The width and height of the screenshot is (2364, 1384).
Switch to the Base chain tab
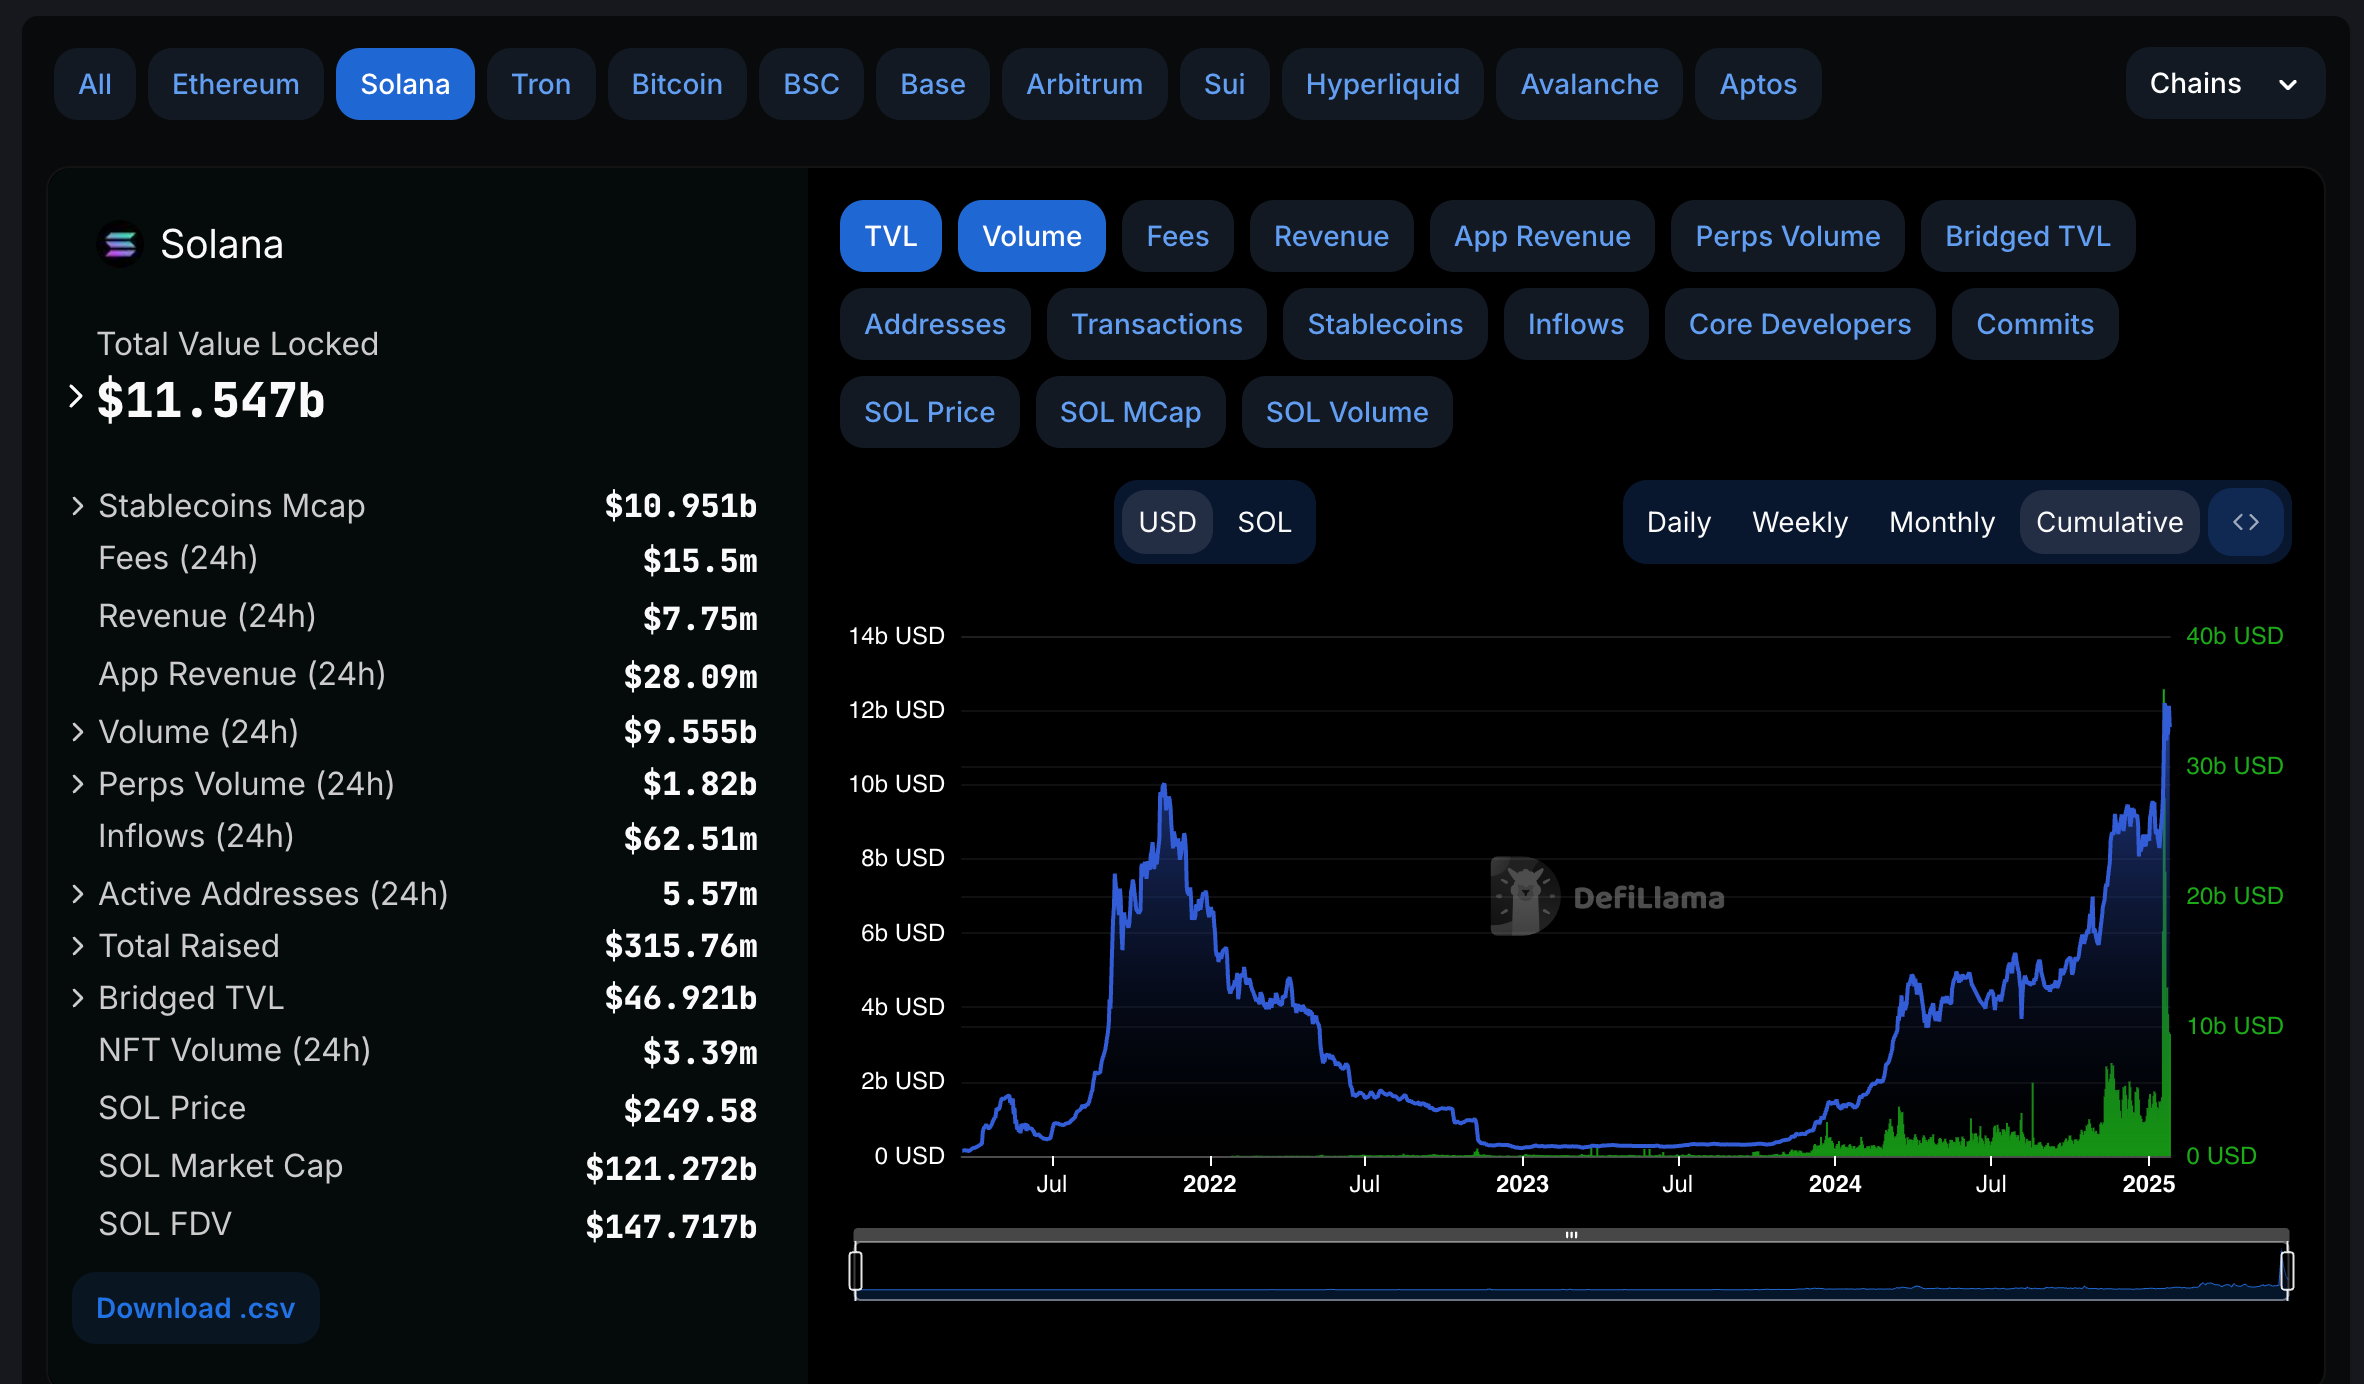[932, 84]
